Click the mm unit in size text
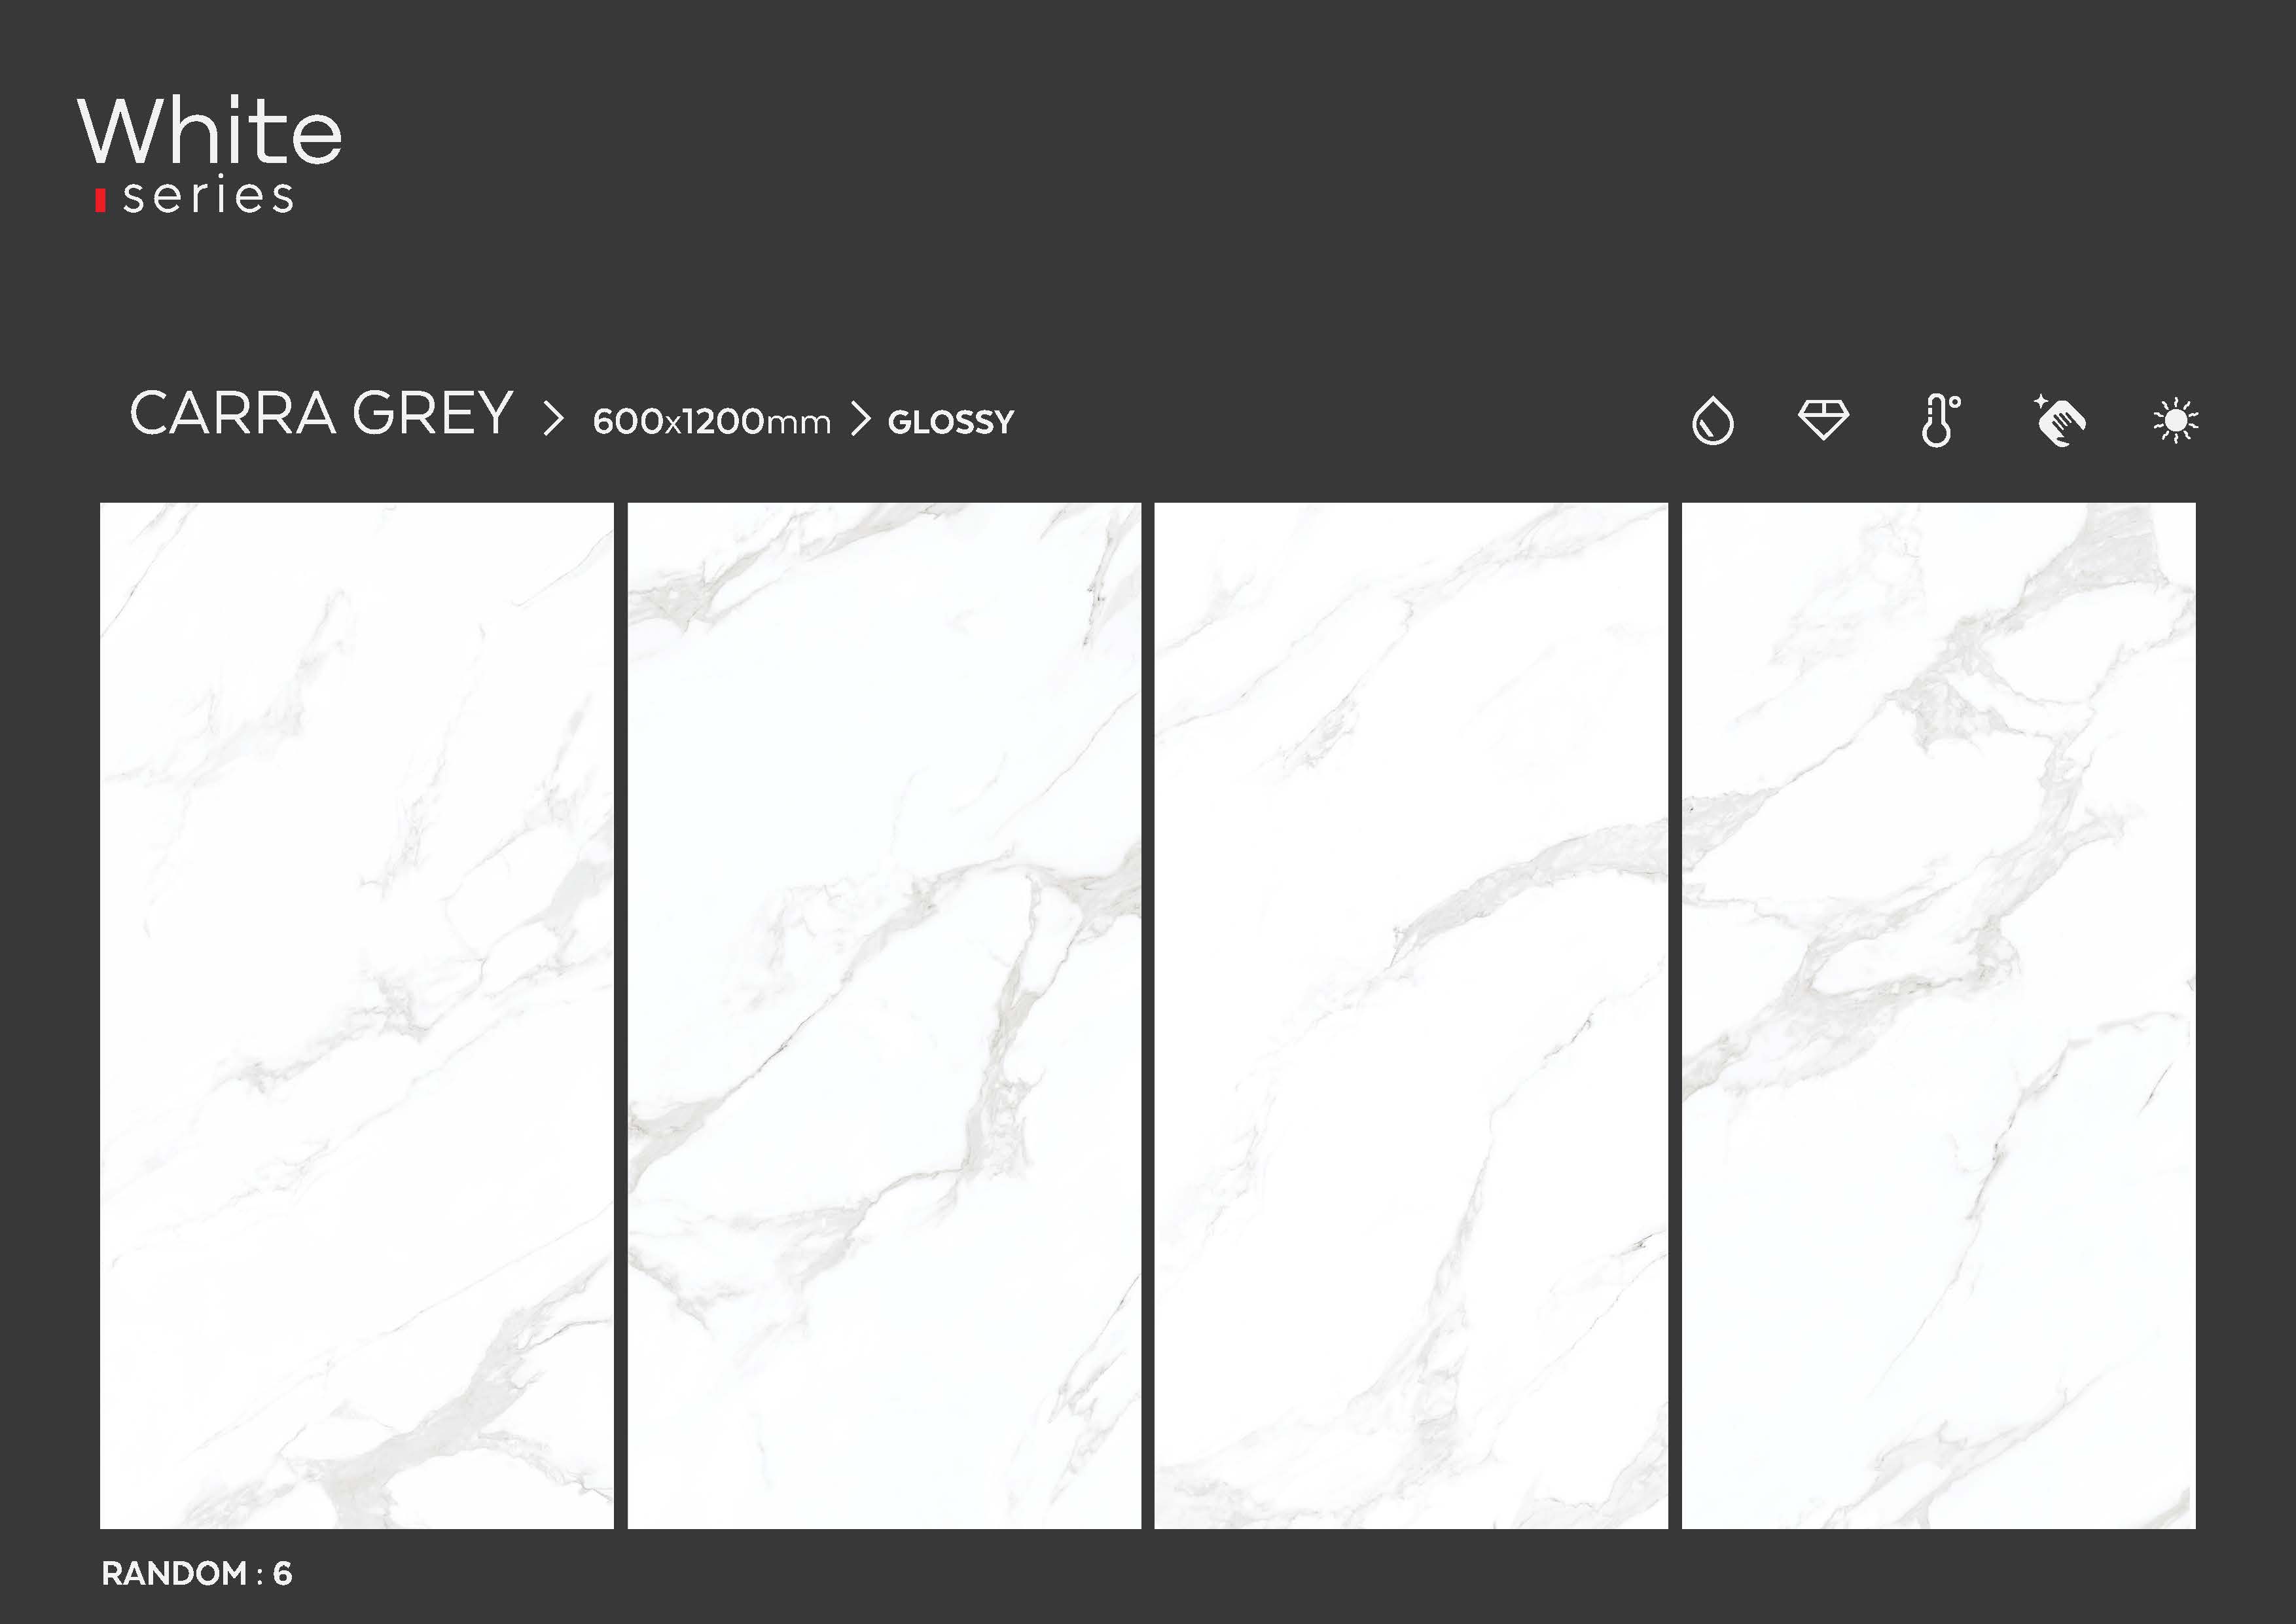Viewport: 2296px width, 1624px height. pyautogui.click(x=798, y=425)
